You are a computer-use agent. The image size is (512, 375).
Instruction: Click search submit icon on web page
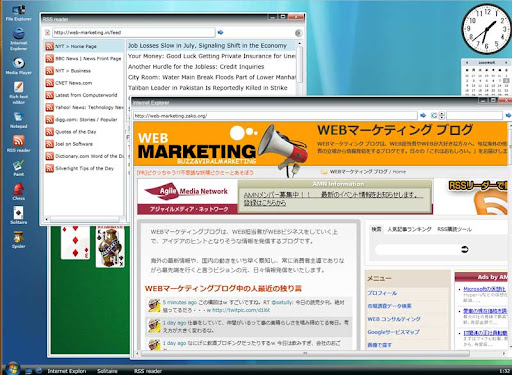tap(465, 249)
